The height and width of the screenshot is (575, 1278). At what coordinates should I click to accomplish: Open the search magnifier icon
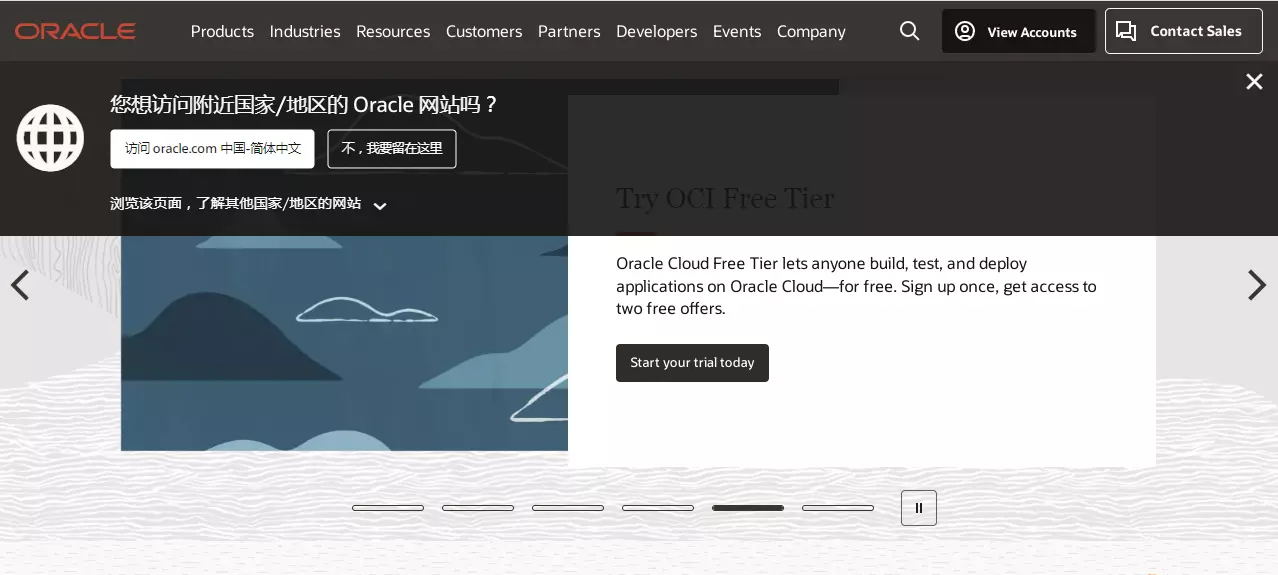909,31
